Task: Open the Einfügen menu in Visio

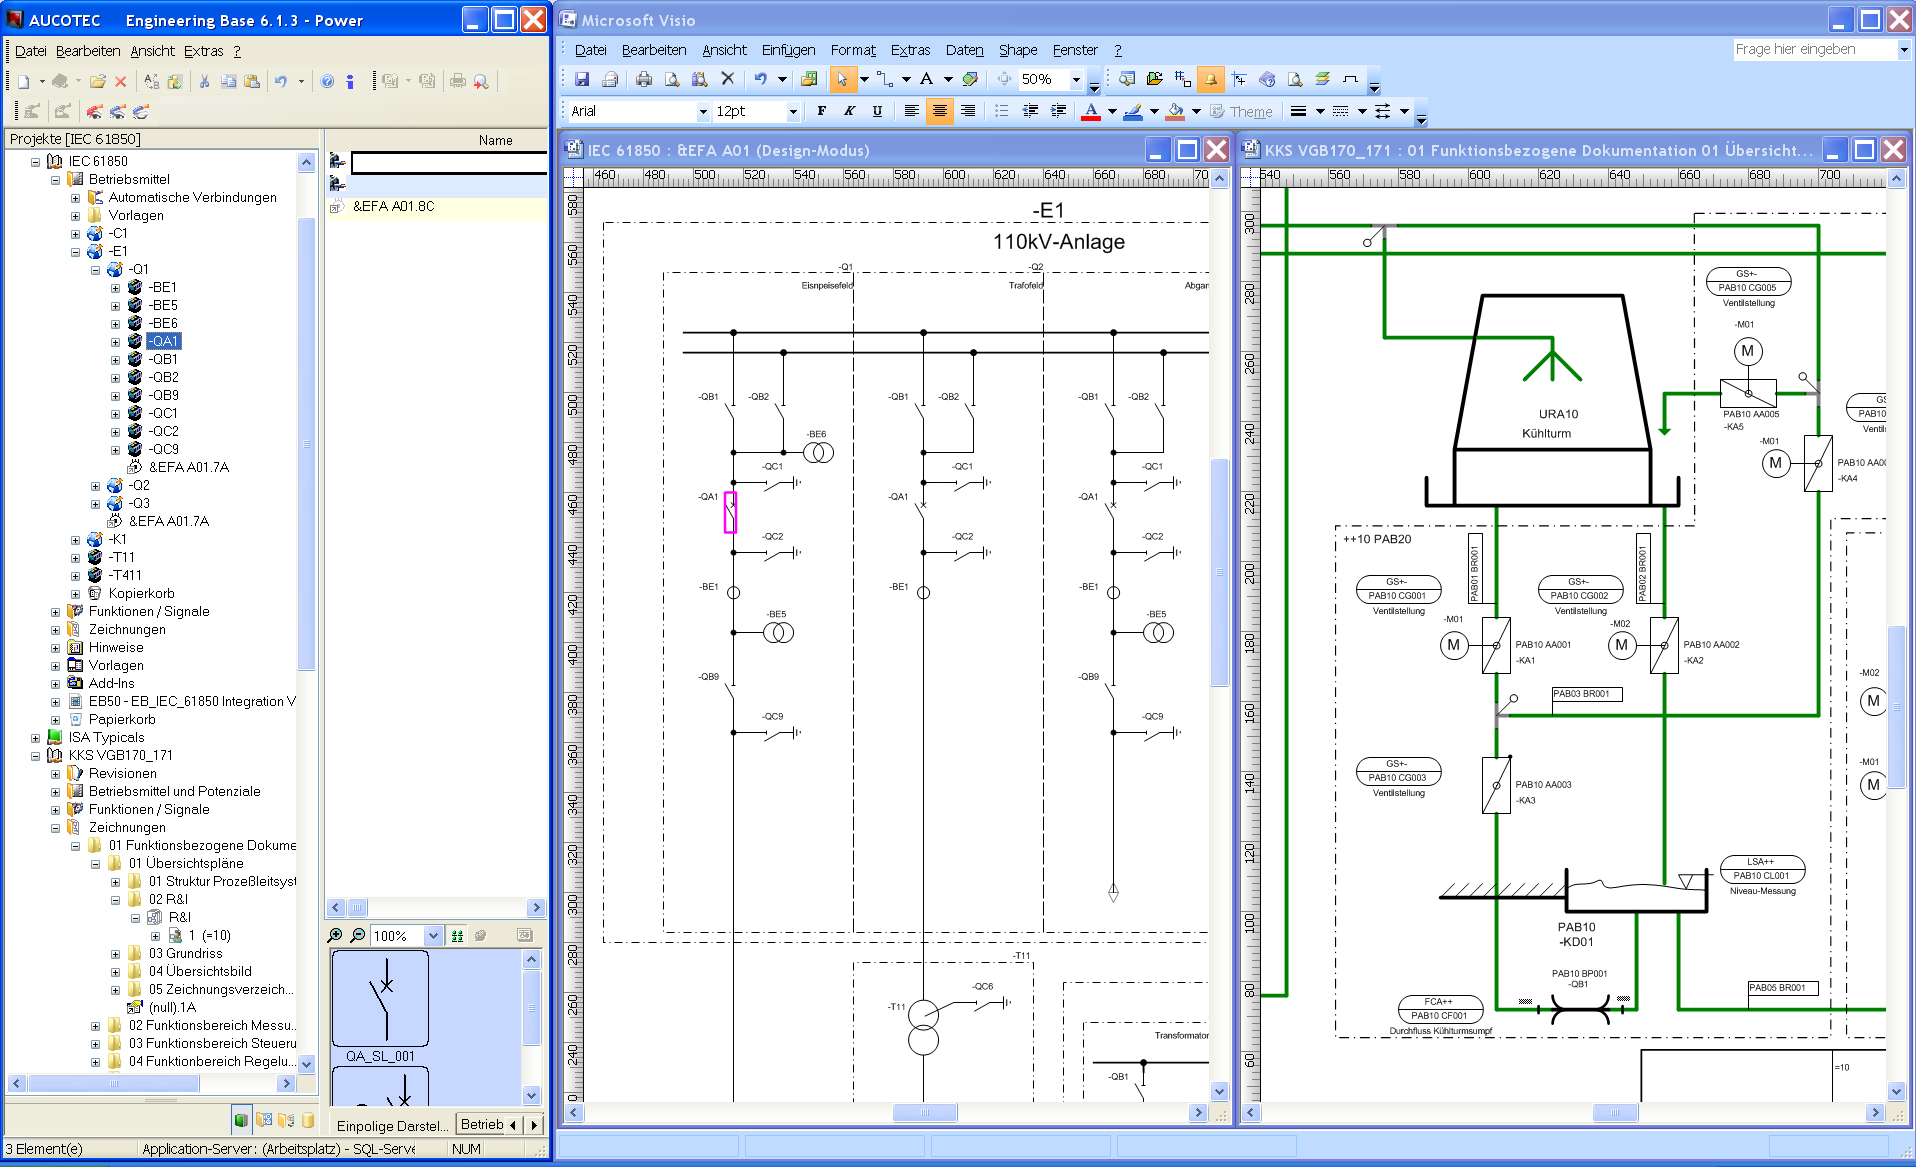Action: pos(788,50)
